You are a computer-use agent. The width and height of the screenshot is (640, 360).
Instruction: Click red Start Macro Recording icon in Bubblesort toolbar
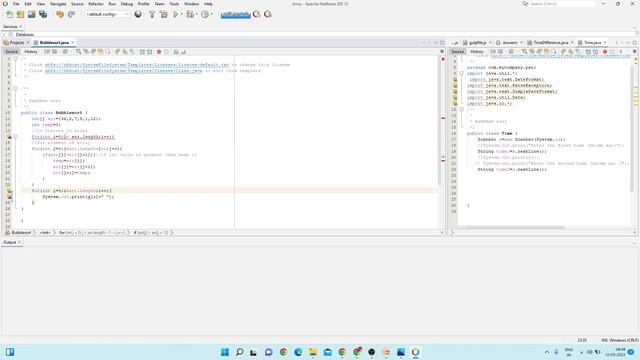pos(159,52)
